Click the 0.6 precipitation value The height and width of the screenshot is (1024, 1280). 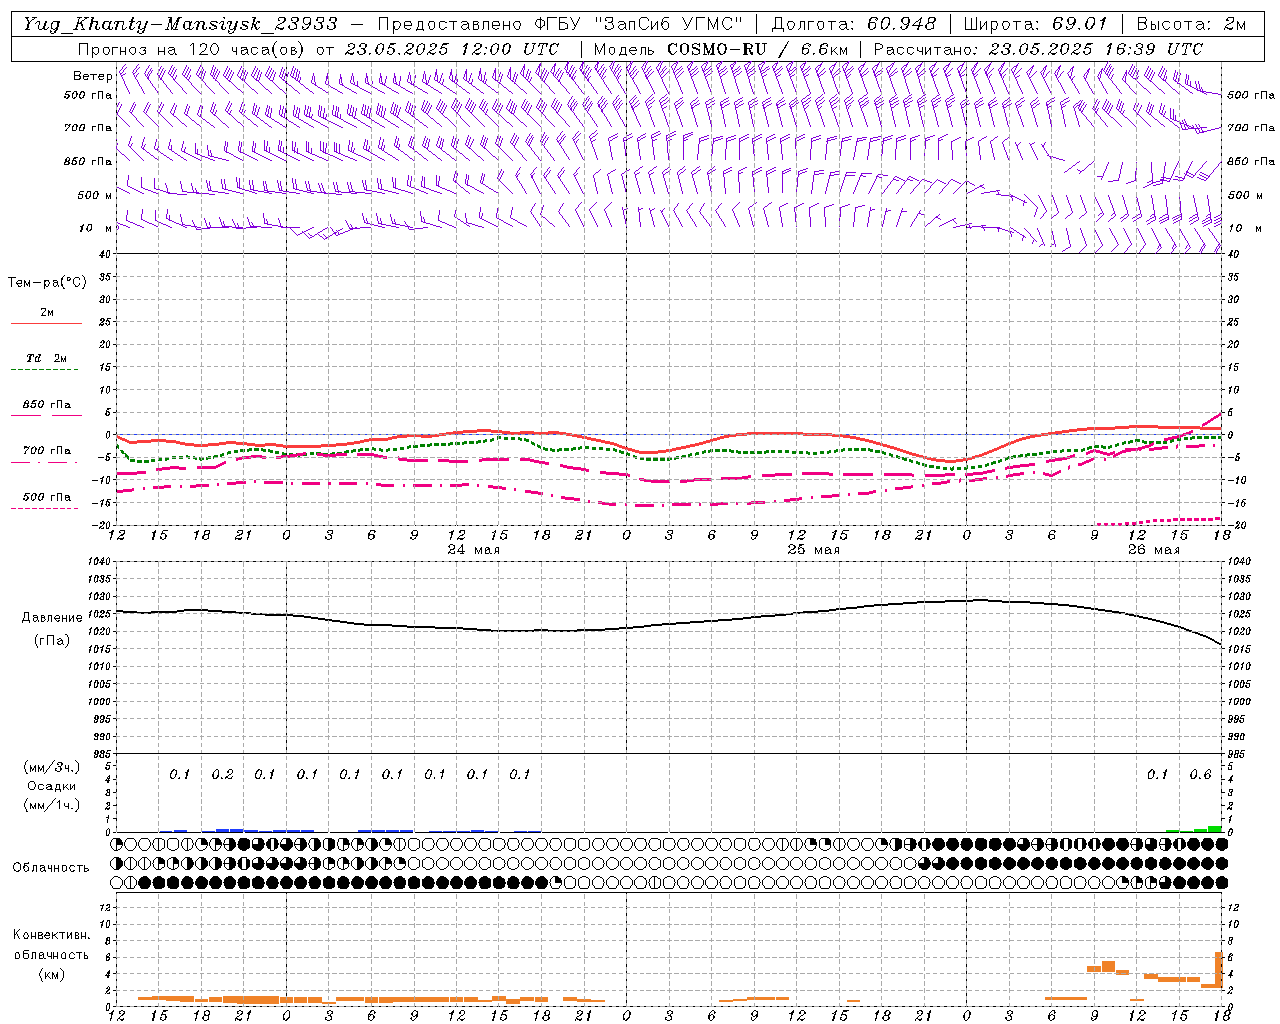pos(1200,774)
